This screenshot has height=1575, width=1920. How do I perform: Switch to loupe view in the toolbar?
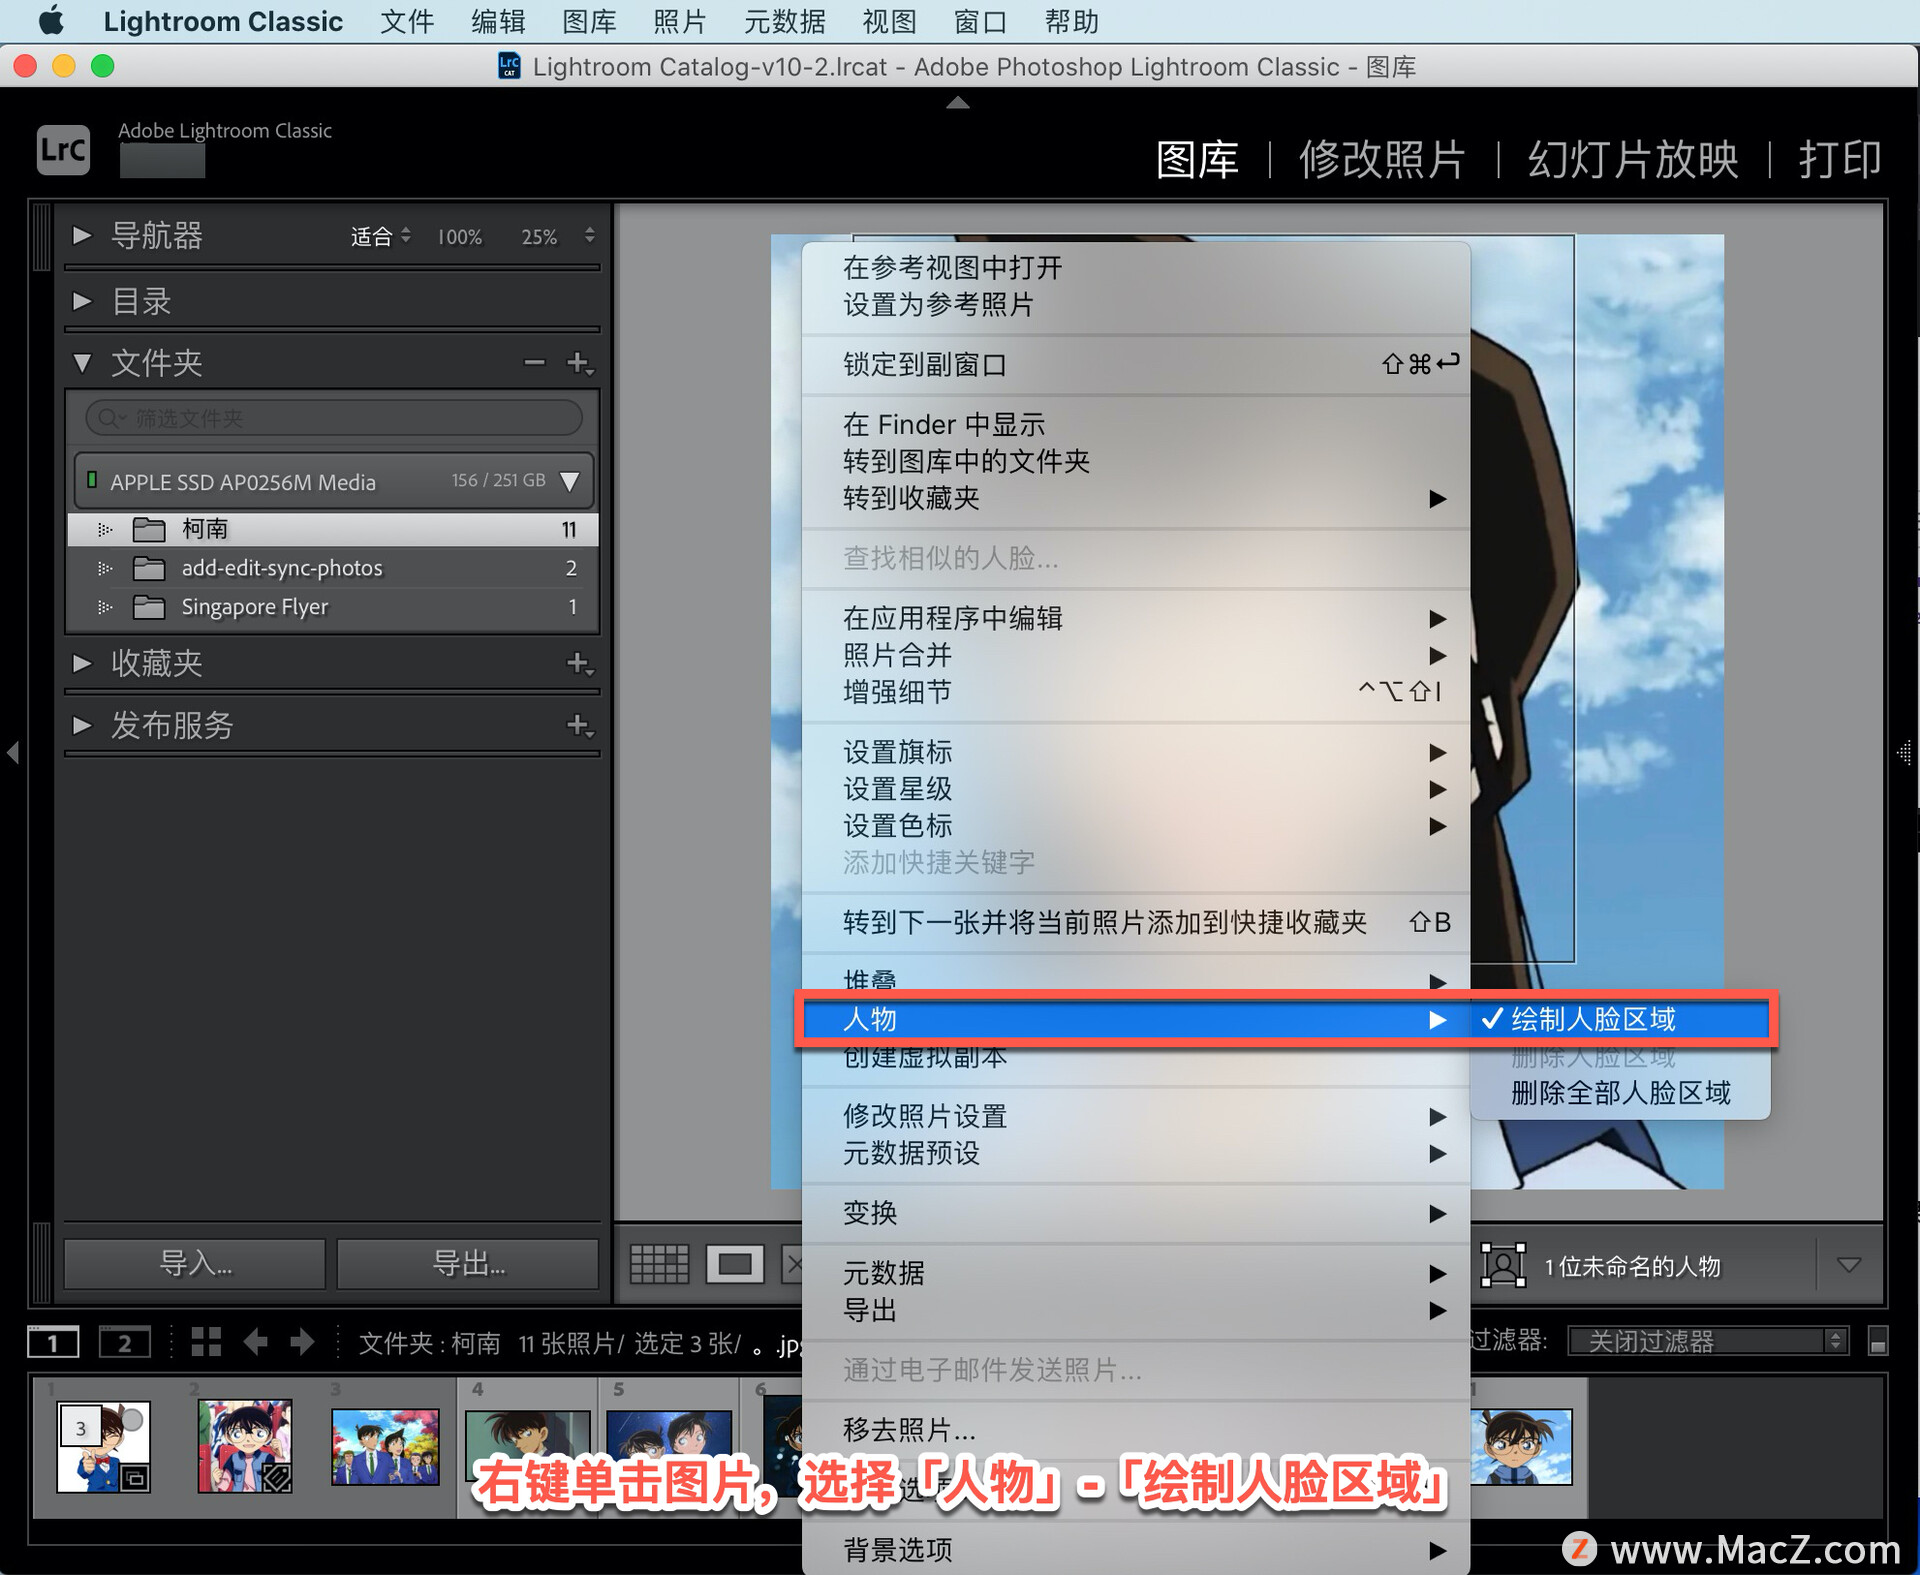click(735, 1264)
